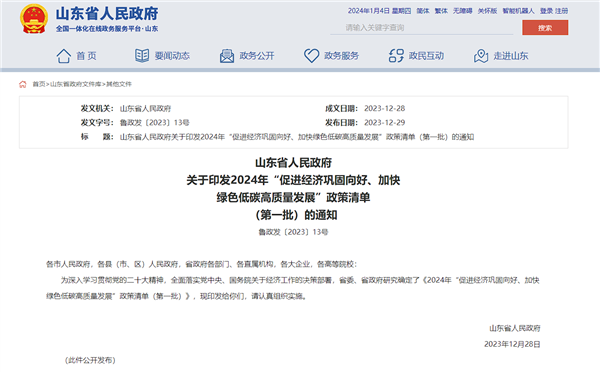Click the red breadcrumb home icon
600x372 pixels.
click(23, 84)
